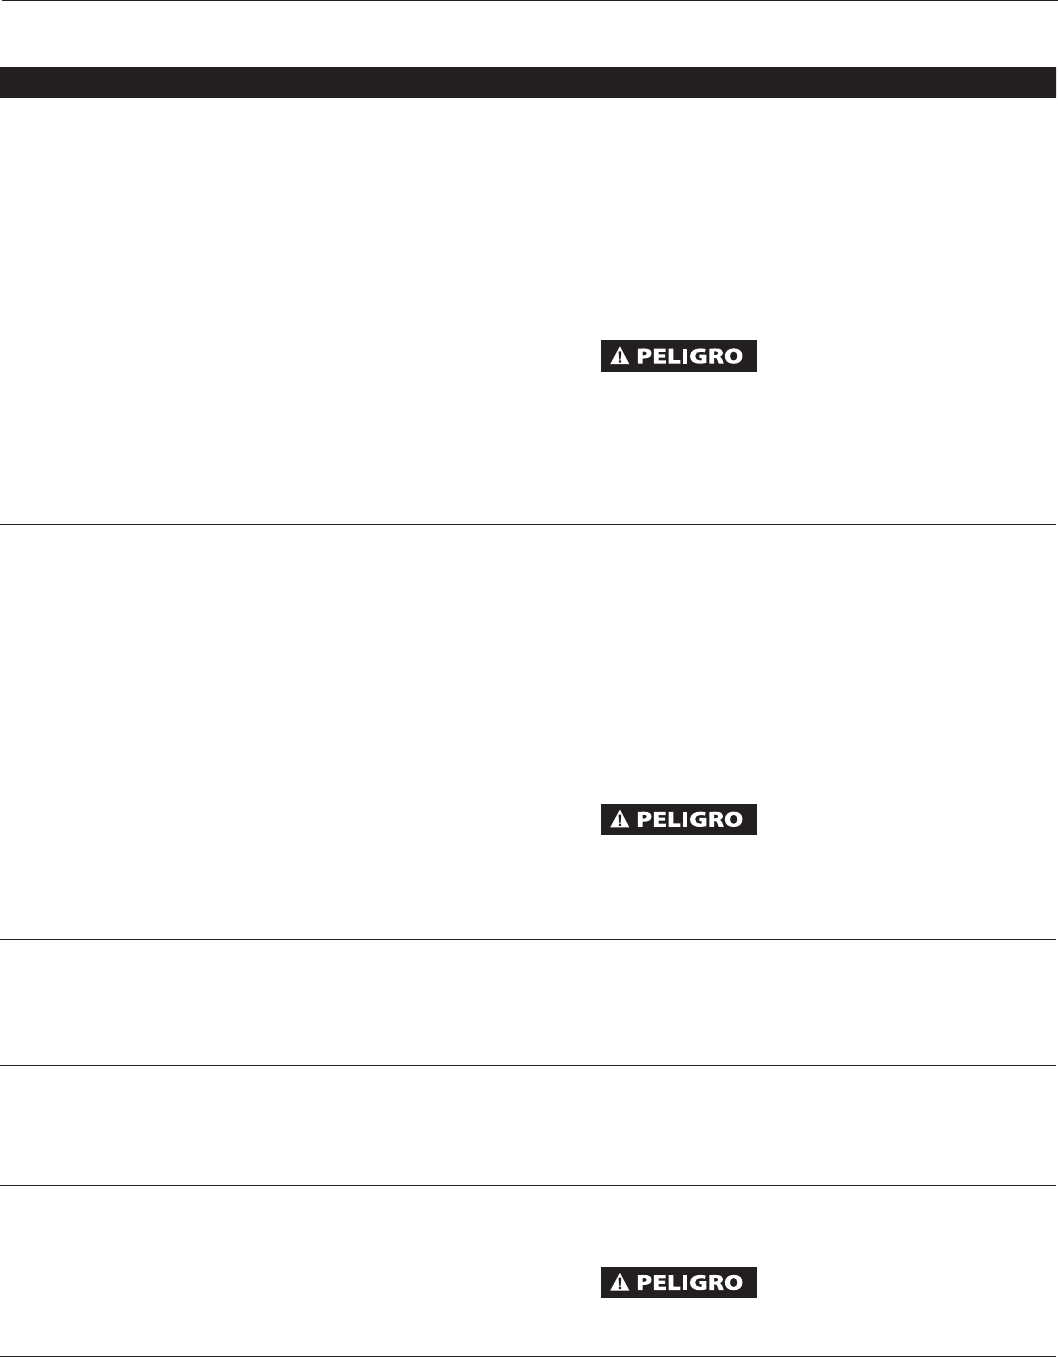1058x1357 pixels.
Task: Click blank area right of the topmost PELIGRO badge
Action: coord(900,357)
